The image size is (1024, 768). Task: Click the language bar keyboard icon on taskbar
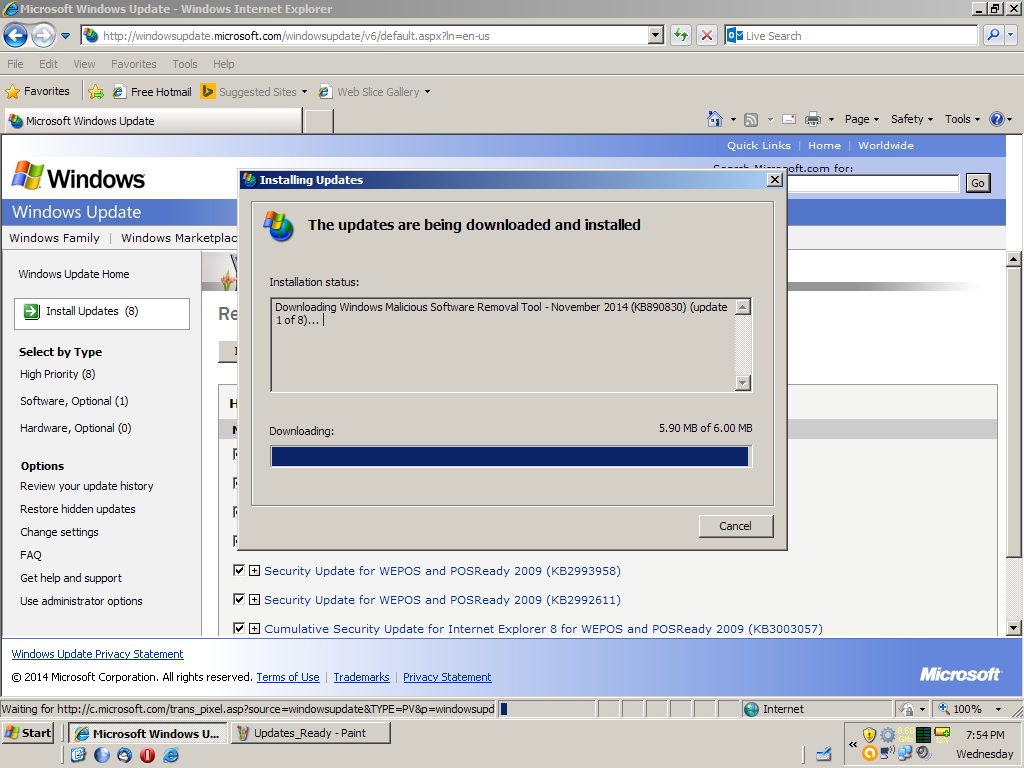pyautogui.click(x=824, y=754)
